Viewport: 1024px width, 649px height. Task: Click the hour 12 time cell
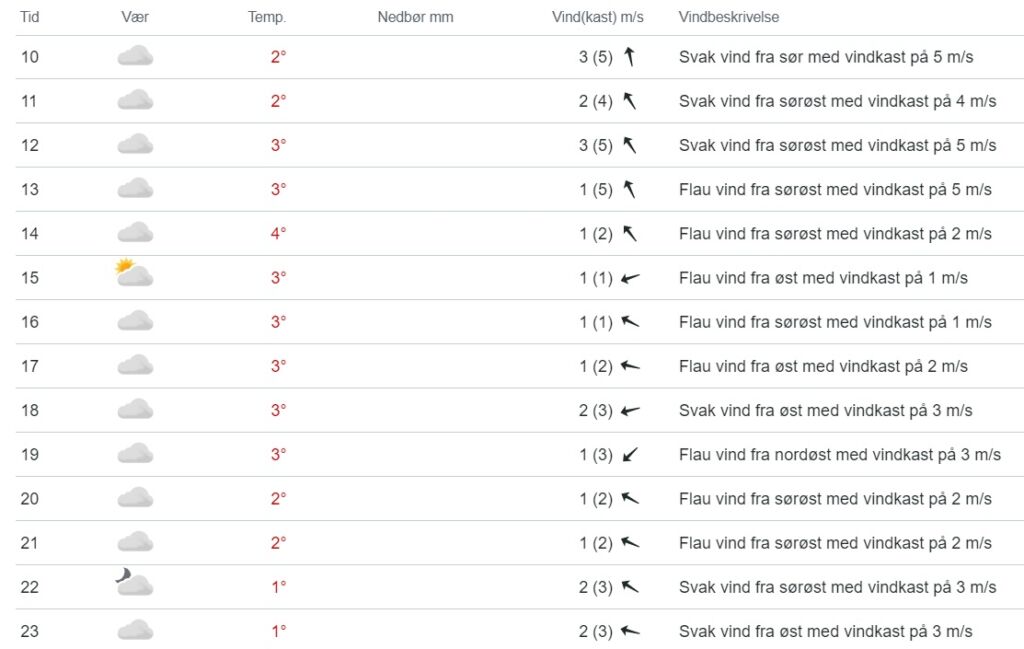click(30, 145)
